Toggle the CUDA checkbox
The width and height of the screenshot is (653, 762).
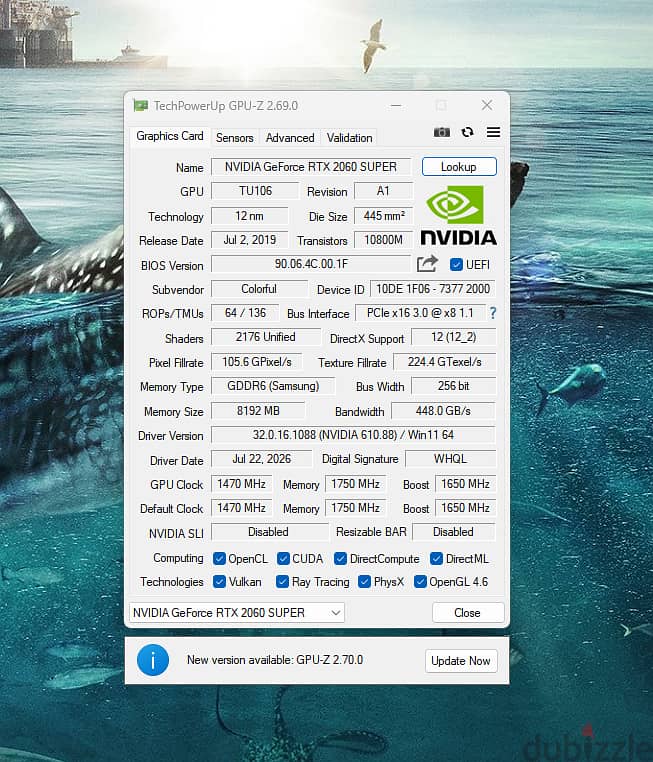pyautogui.click(x=283, y=558)
